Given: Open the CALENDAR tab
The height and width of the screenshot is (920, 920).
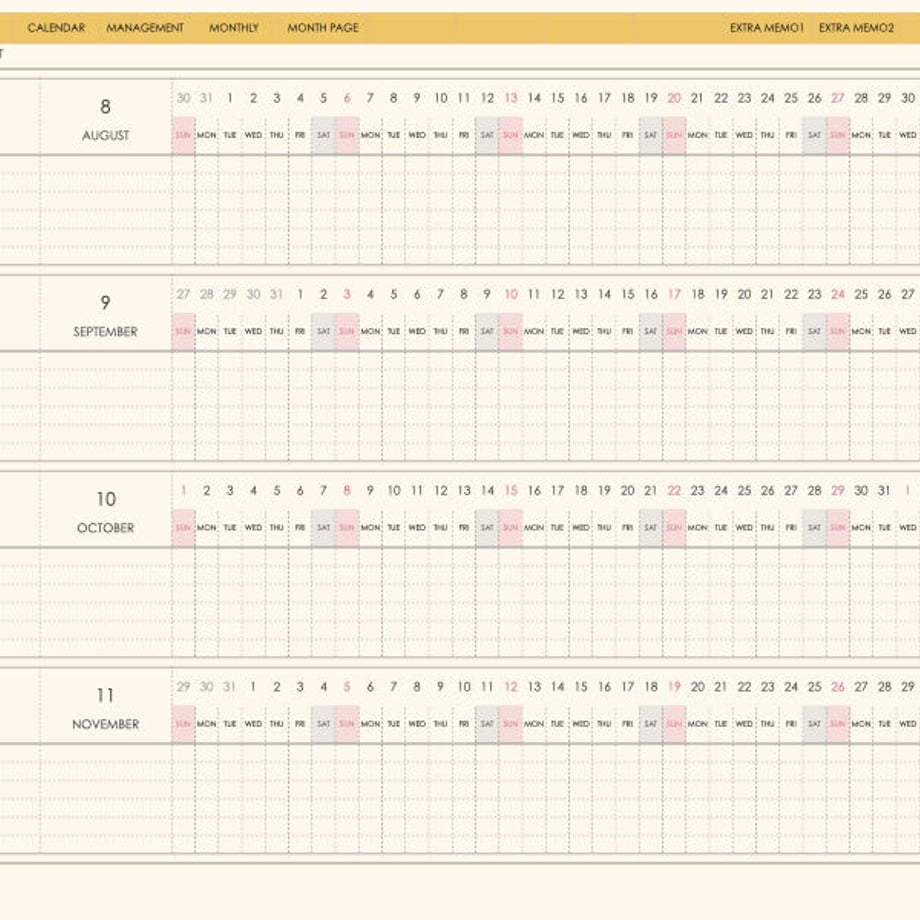Looking at the screenshot, I should 56,28.
